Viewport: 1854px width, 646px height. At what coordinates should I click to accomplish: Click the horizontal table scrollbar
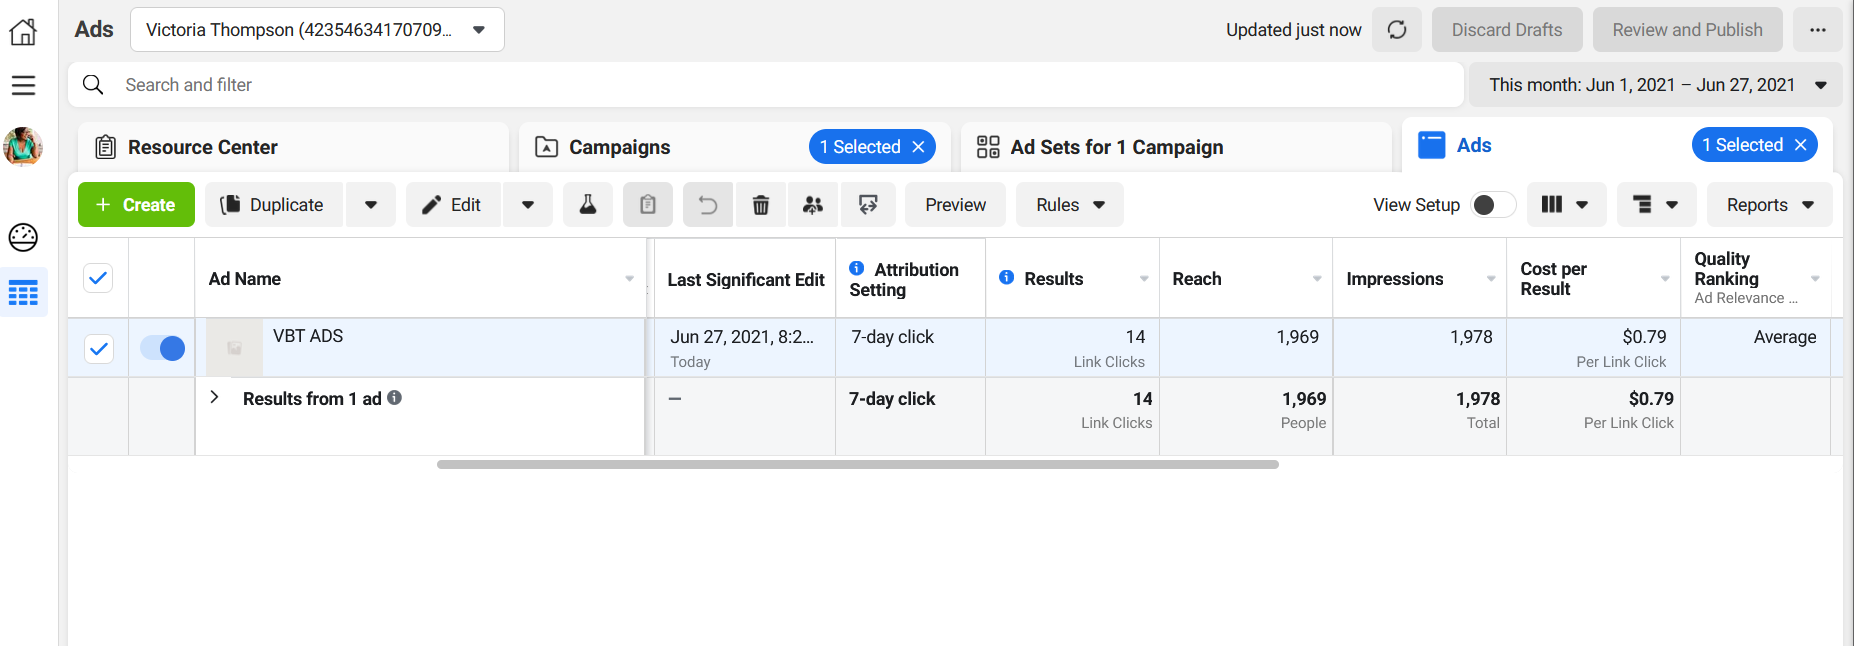pos(857,464)
